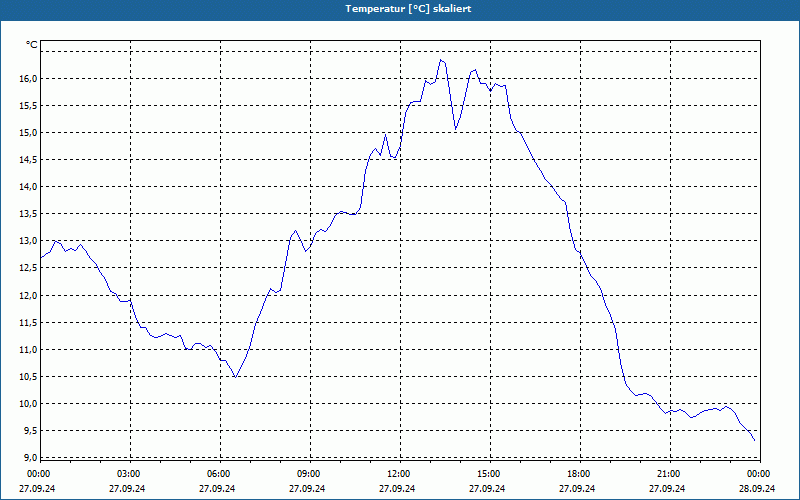Click the '12:00' x-axis time label
This screenshot has height=500, width=800.
(x=397, y=474)
